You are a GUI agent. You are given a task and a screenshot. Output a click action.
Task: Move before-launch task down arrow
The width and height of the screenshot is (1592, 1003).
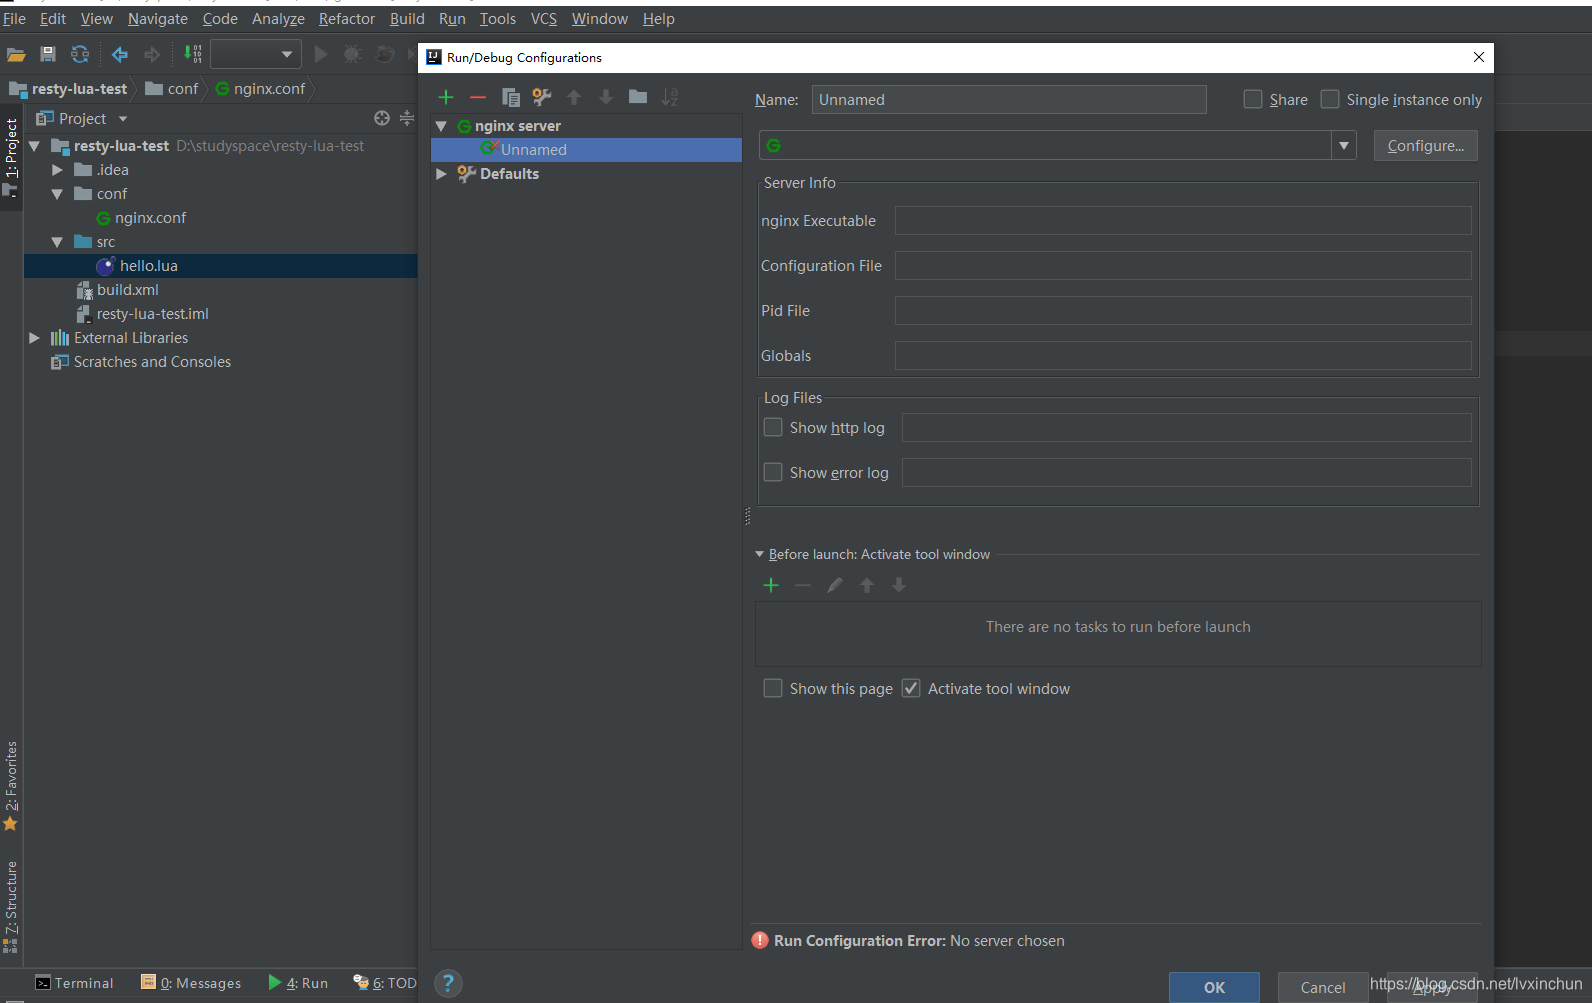[899, 585]
